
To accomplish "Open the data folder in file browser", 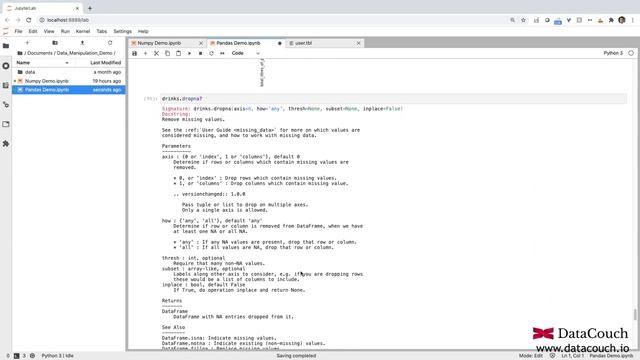I will [x=69, y=72].
